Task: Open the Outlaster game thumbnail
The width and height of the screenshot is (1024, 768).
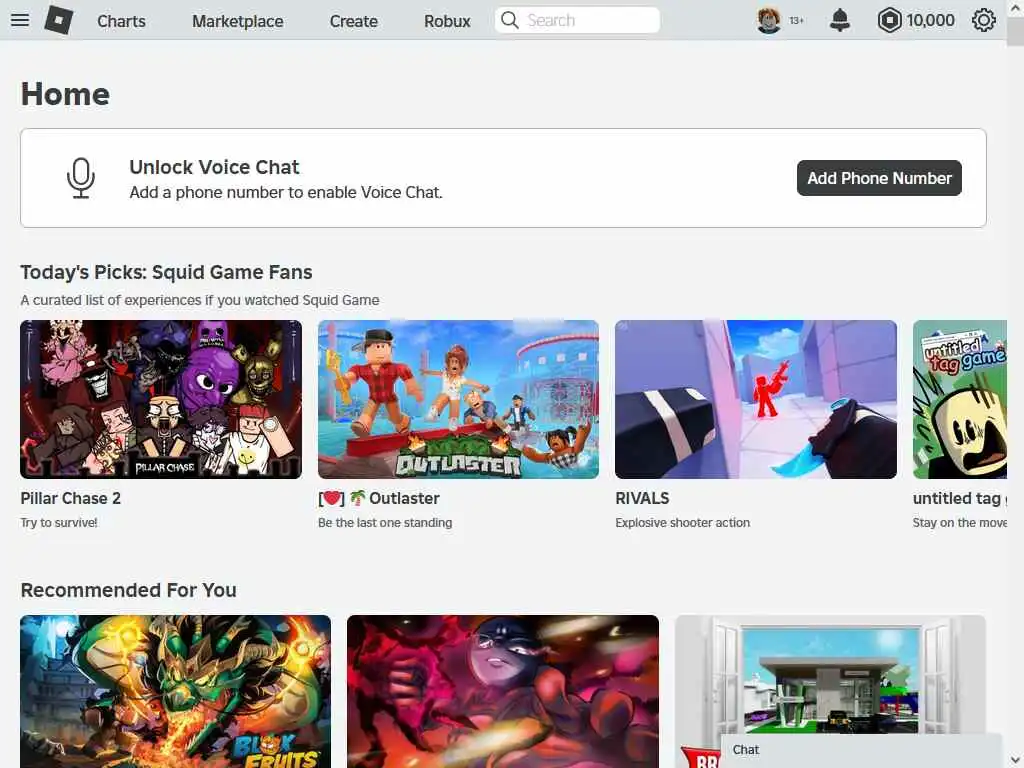Action: point(458,399)
